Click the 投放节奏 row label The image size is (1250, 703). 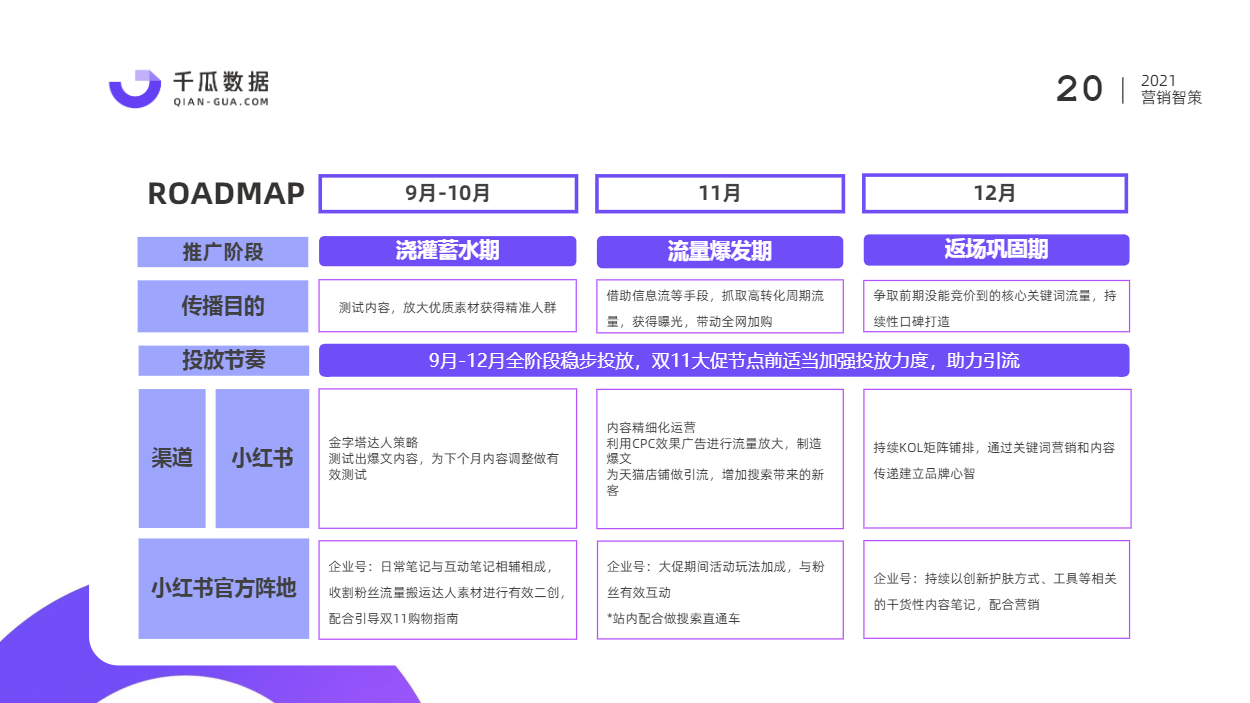(x=223, y=360)
